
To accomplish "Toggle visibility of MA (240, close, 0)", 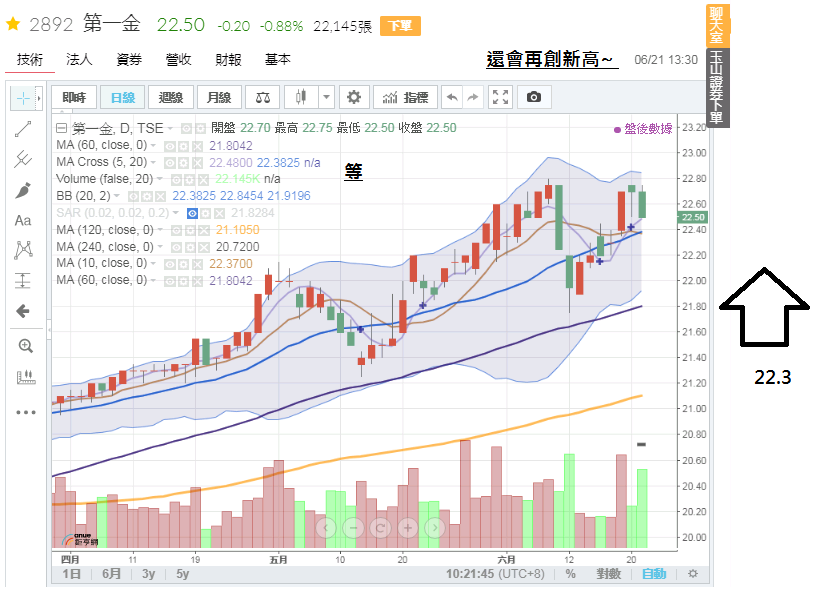I will coord(176,247).
